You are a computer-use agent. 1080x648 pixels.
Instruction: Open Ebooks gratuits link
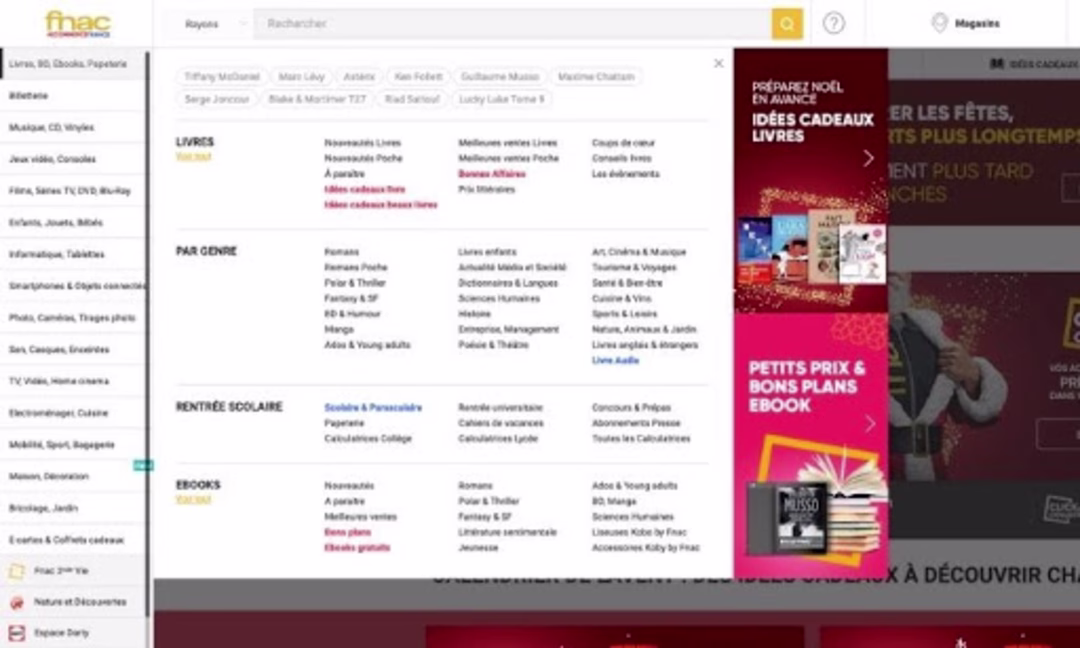point(357,548)
